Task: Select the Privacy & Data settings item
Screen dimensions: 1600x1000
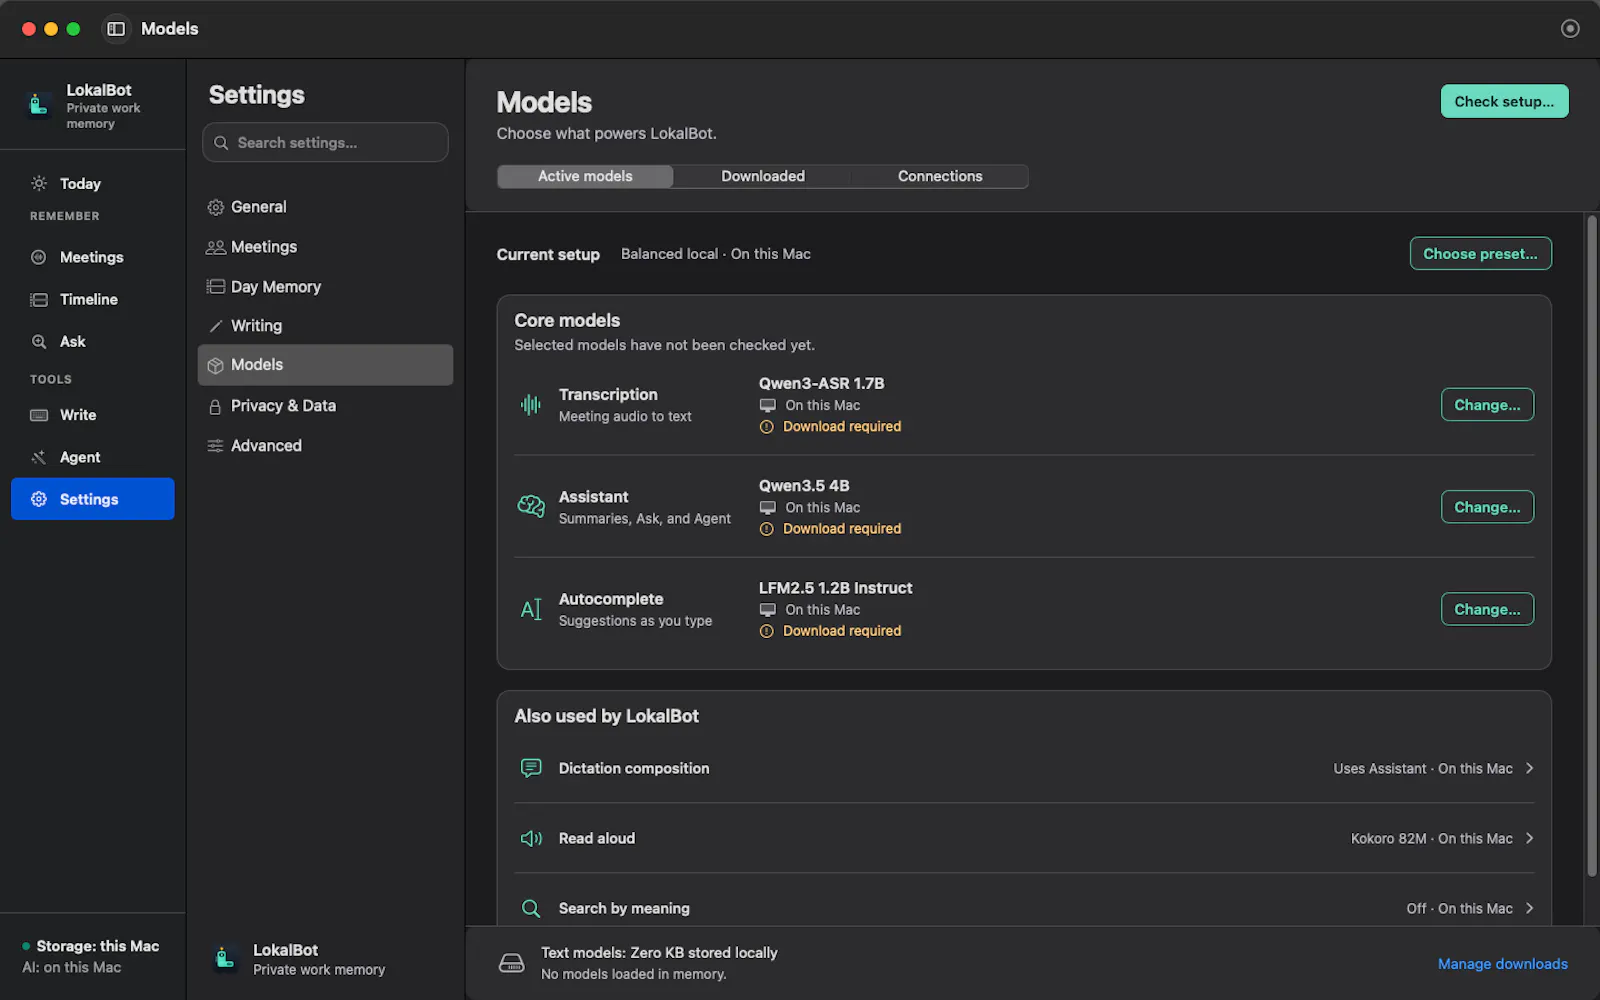Action: click(325, 406)
